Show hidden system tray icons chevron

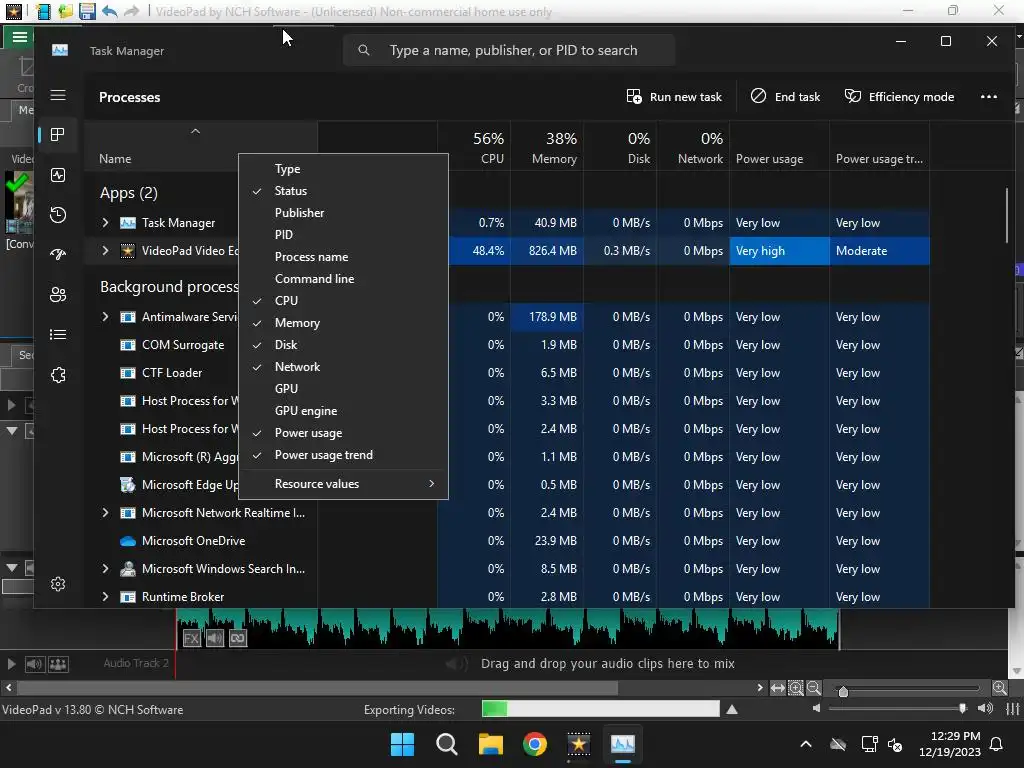pyautogui.click(x=806, y=744)
